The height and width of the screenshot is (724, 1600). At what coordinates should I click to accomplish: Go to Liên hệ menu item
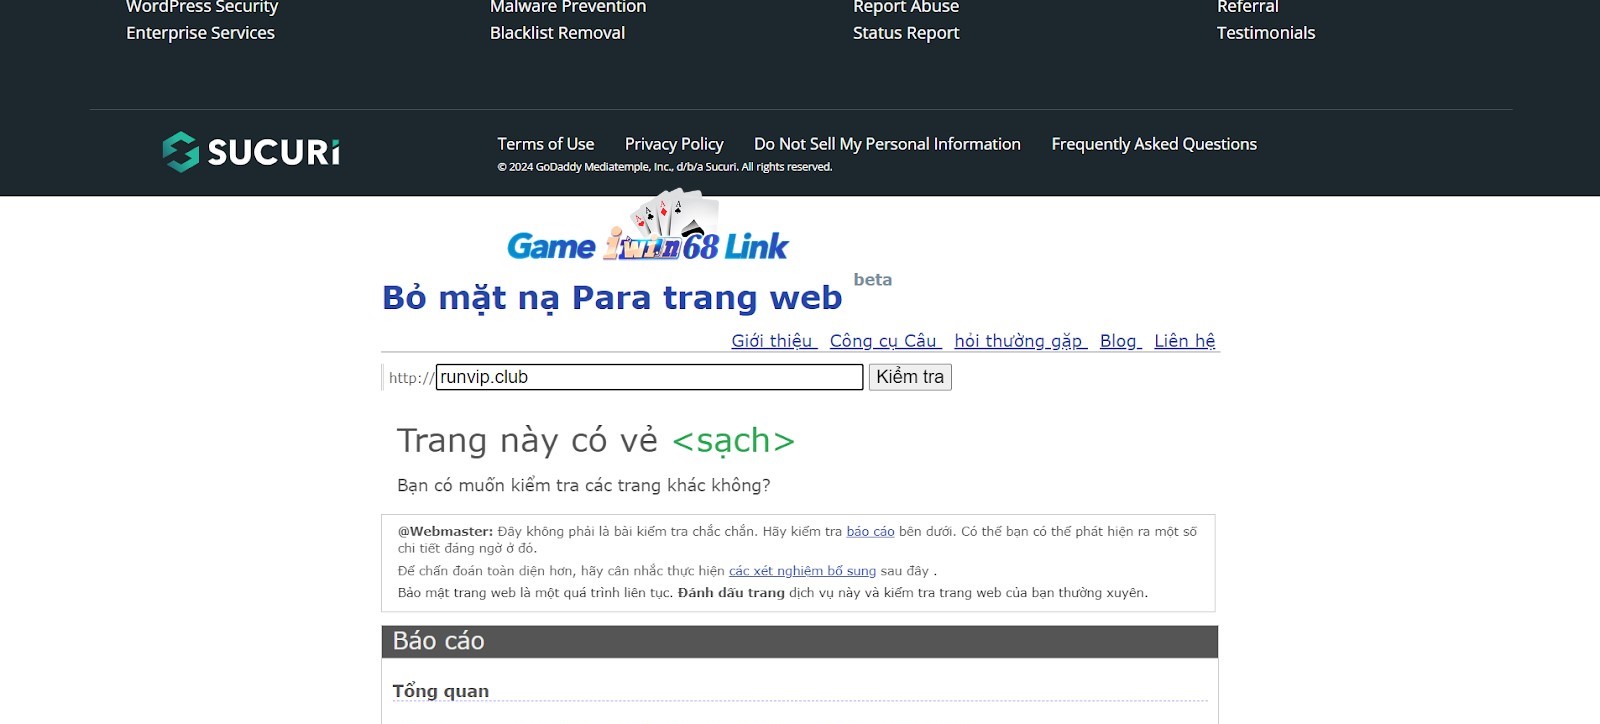(x=1185, y=341)
